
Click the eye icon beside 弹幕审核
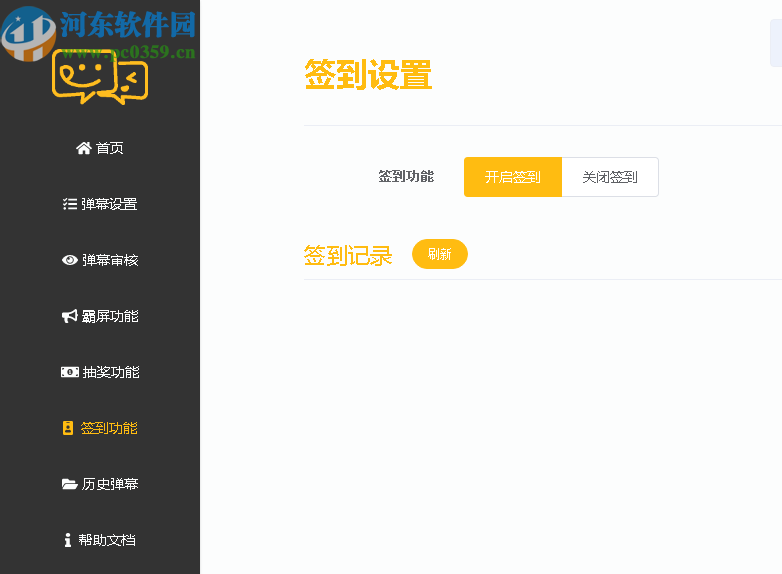(70, 260)
